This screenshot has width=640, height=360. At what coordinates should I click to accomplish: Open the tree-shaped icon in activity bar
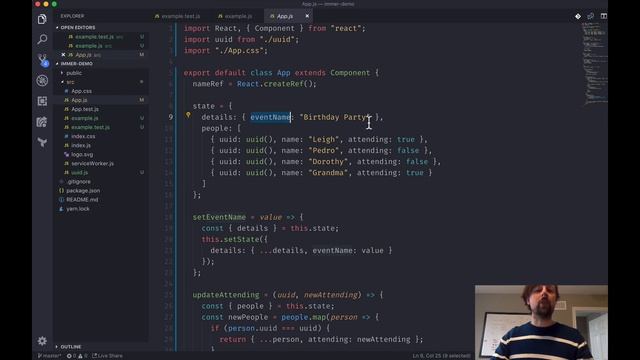point(42,142)
